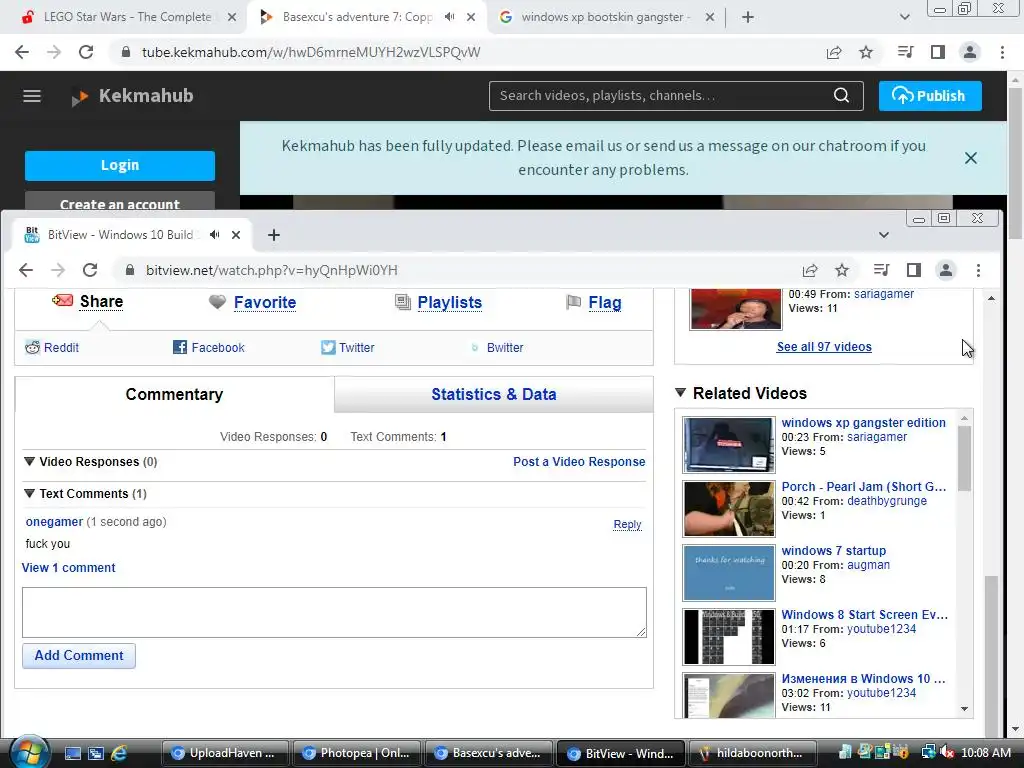Click View 1 comment link

69,568
